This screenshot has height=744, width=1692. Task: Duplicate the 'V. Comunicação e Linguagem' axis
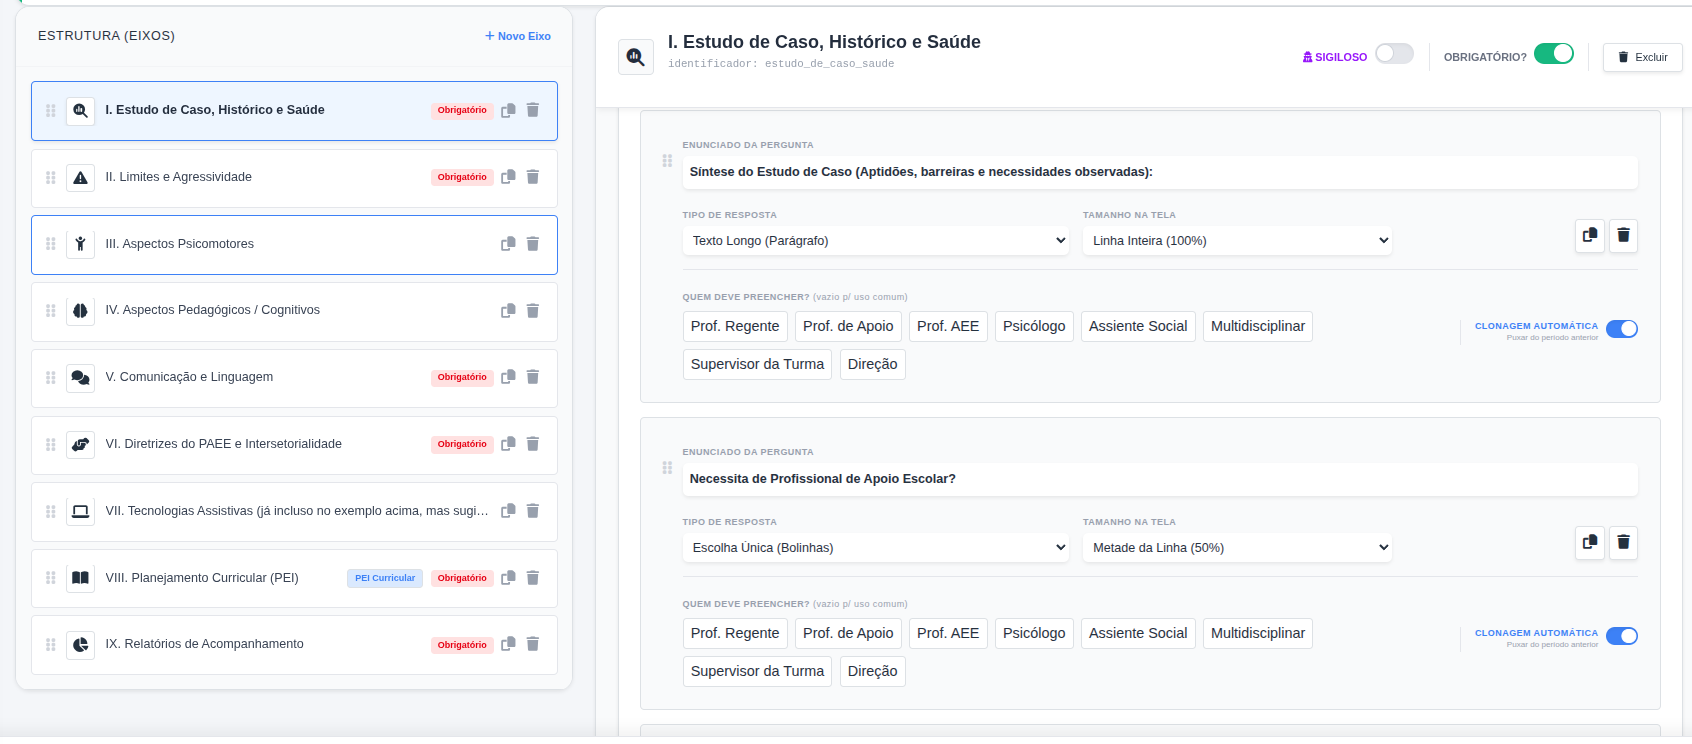pos(508,377)
